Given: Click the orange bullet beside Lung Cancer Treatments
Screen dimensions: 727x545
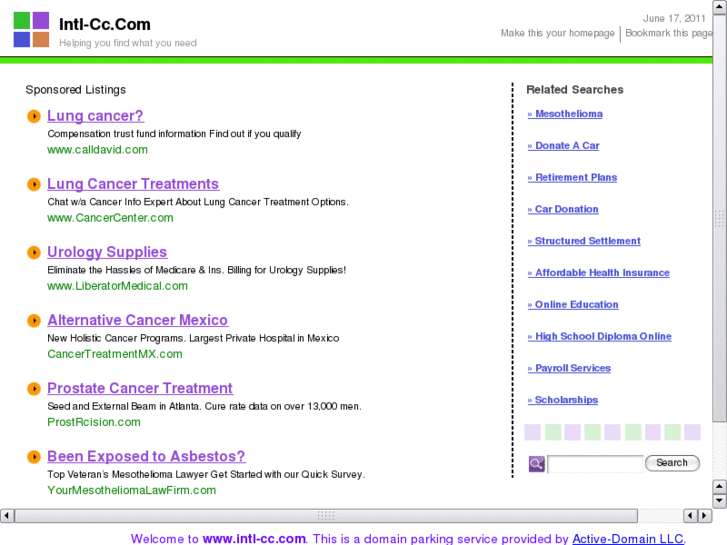Looking at the screenshot, I should 34,184.
